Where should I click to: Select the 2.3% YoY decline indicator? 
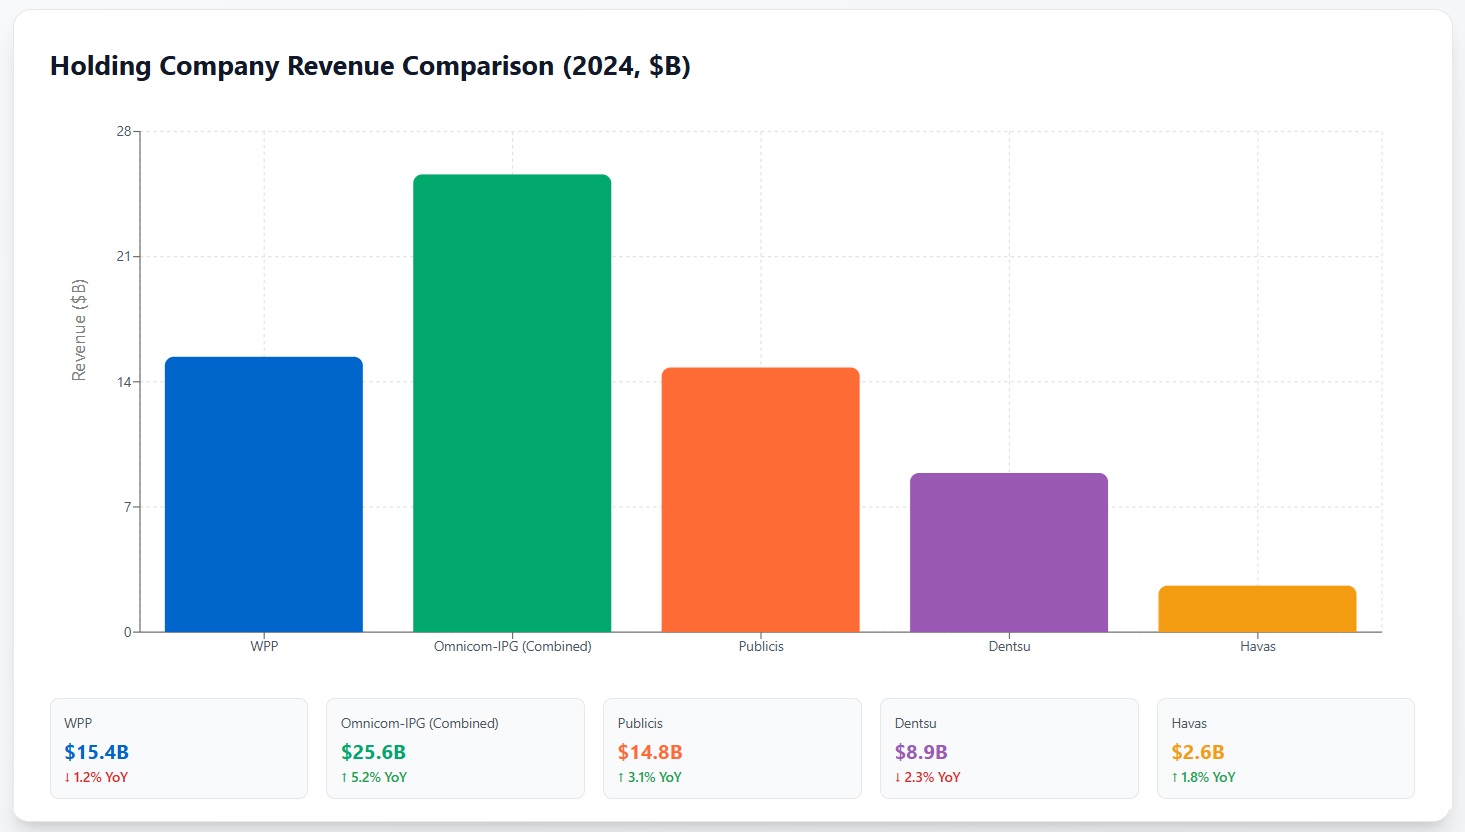pos(927,777)
